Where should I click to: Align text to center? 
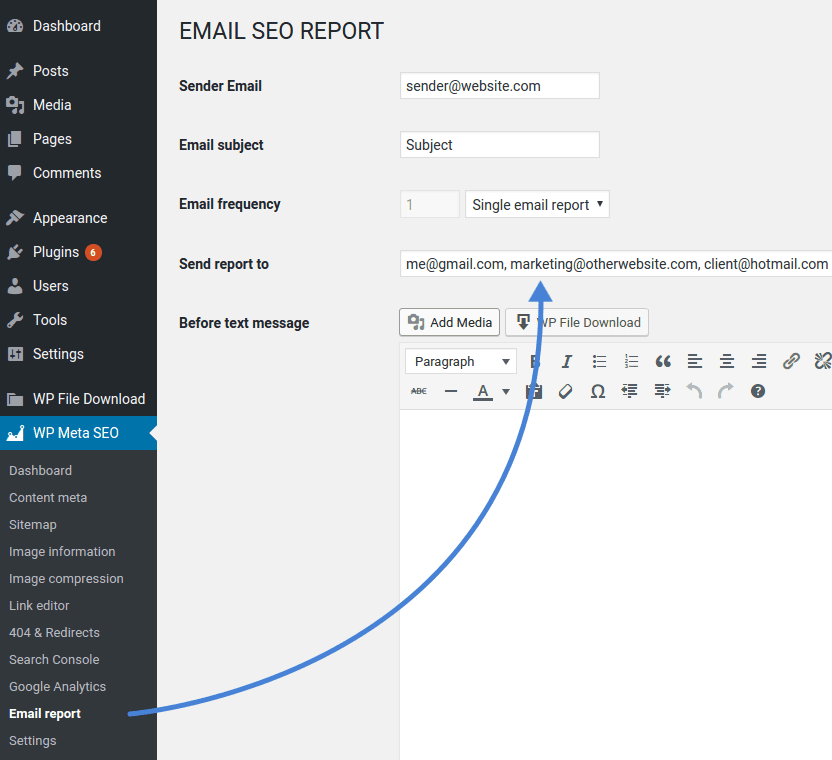point(727,361)
